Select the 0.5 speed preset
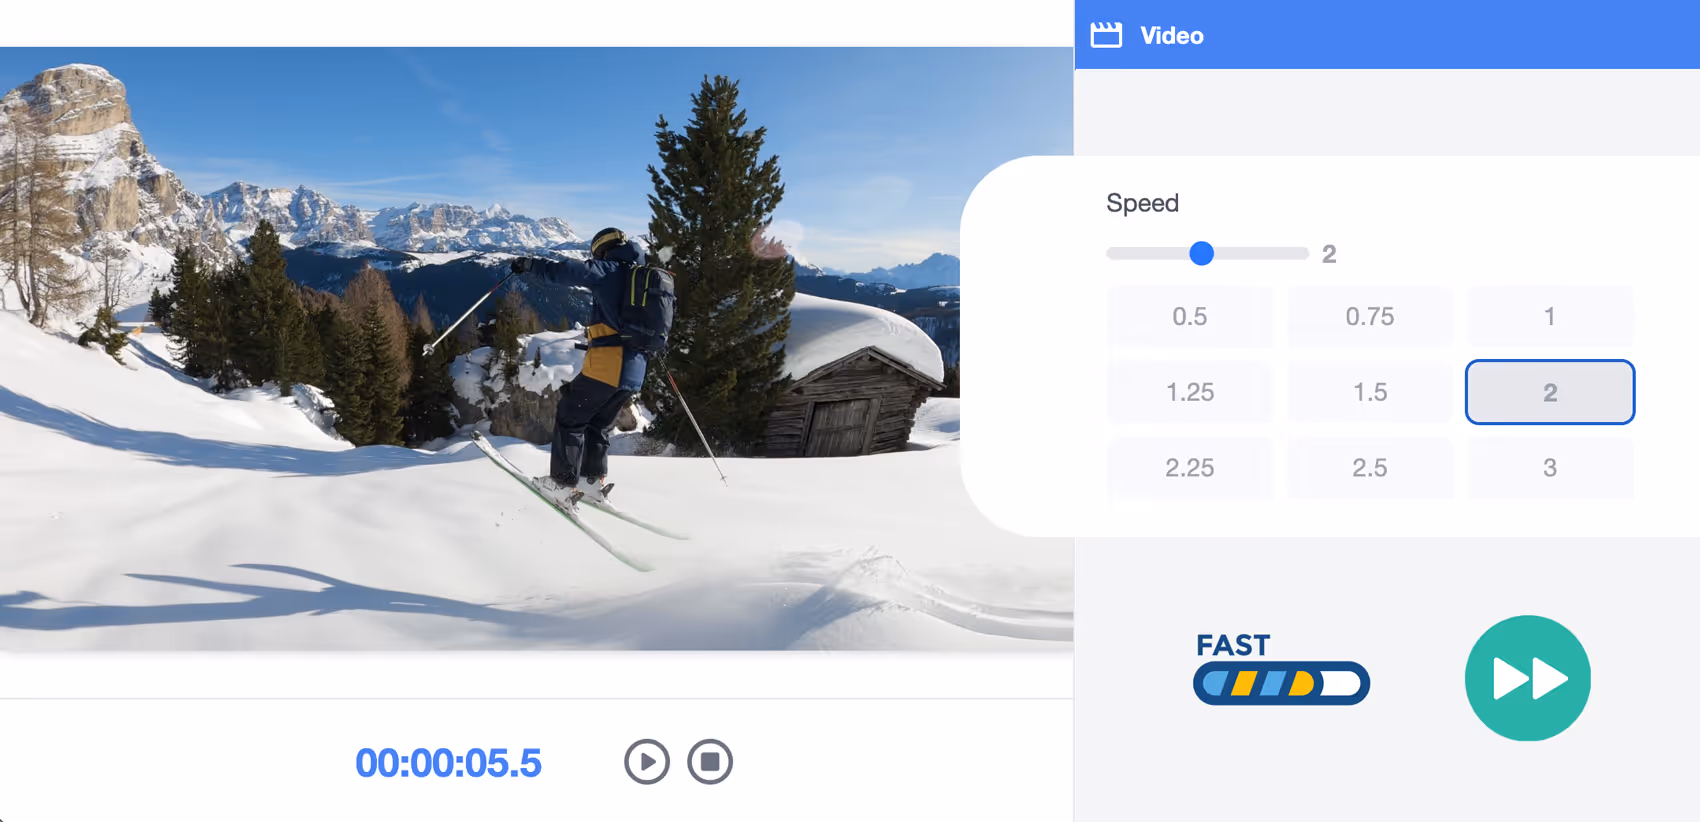This screenshot has width=1700, height=822. click(1189, 317)
